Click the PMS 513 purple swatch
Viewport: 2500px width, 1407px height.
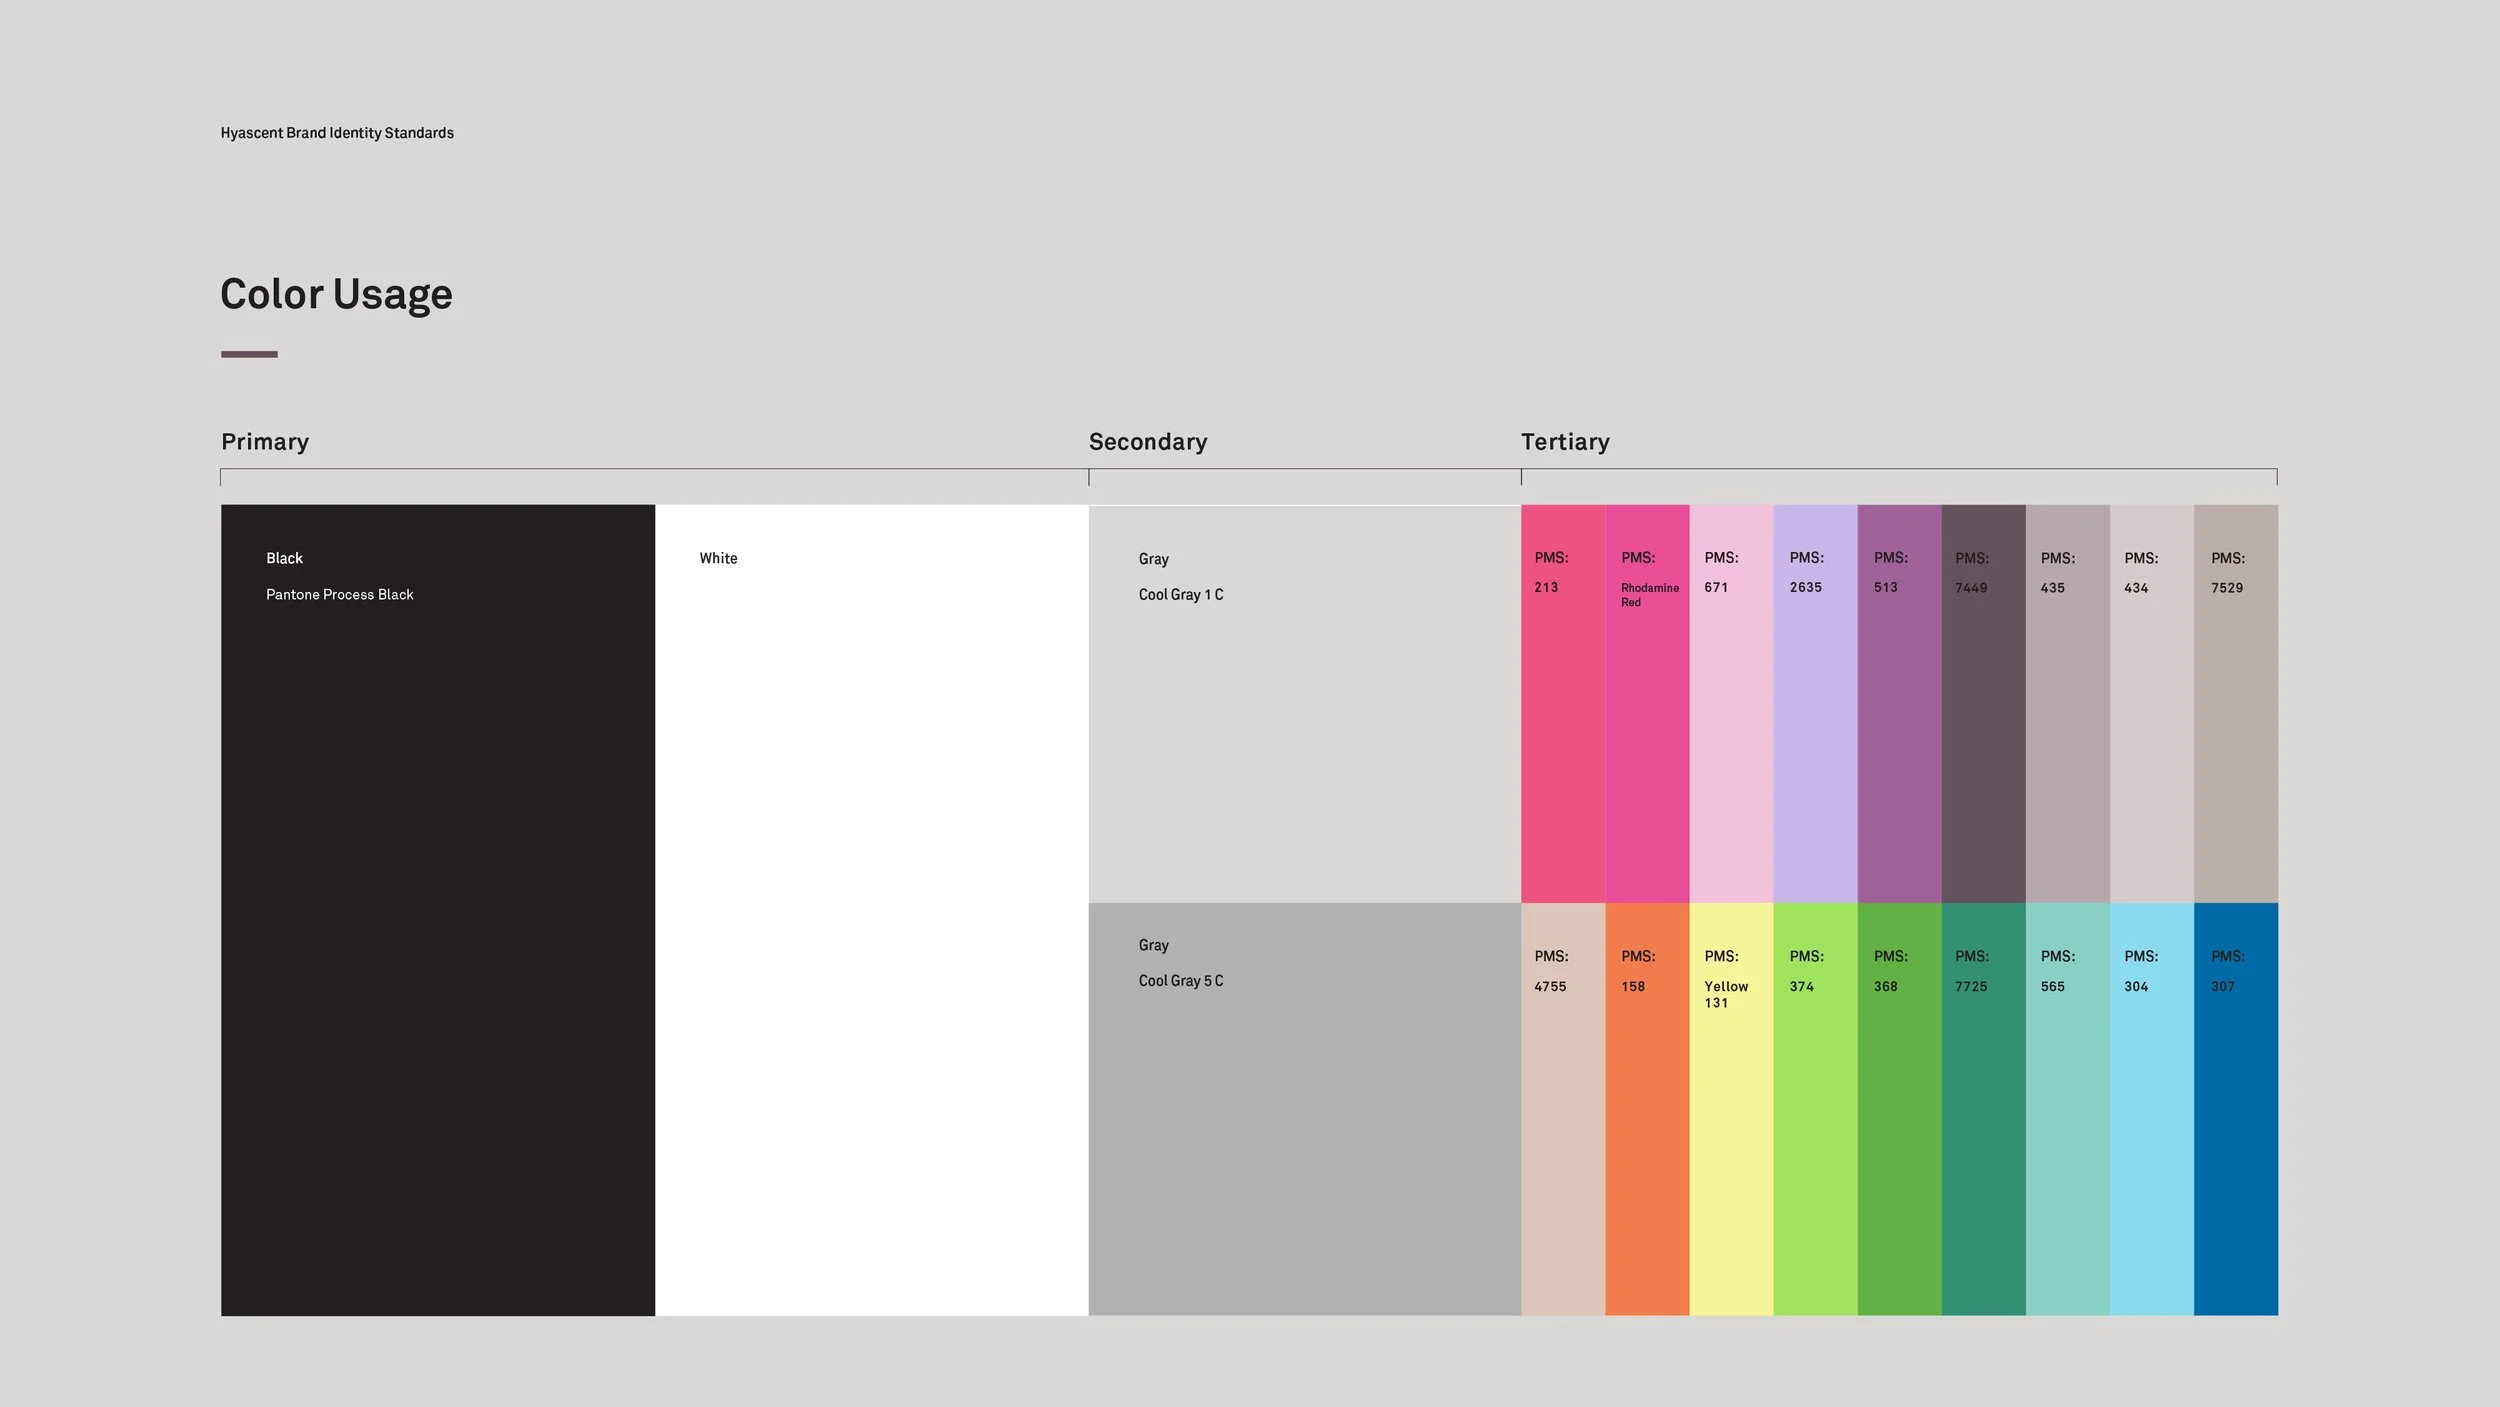click(1900, 704)
